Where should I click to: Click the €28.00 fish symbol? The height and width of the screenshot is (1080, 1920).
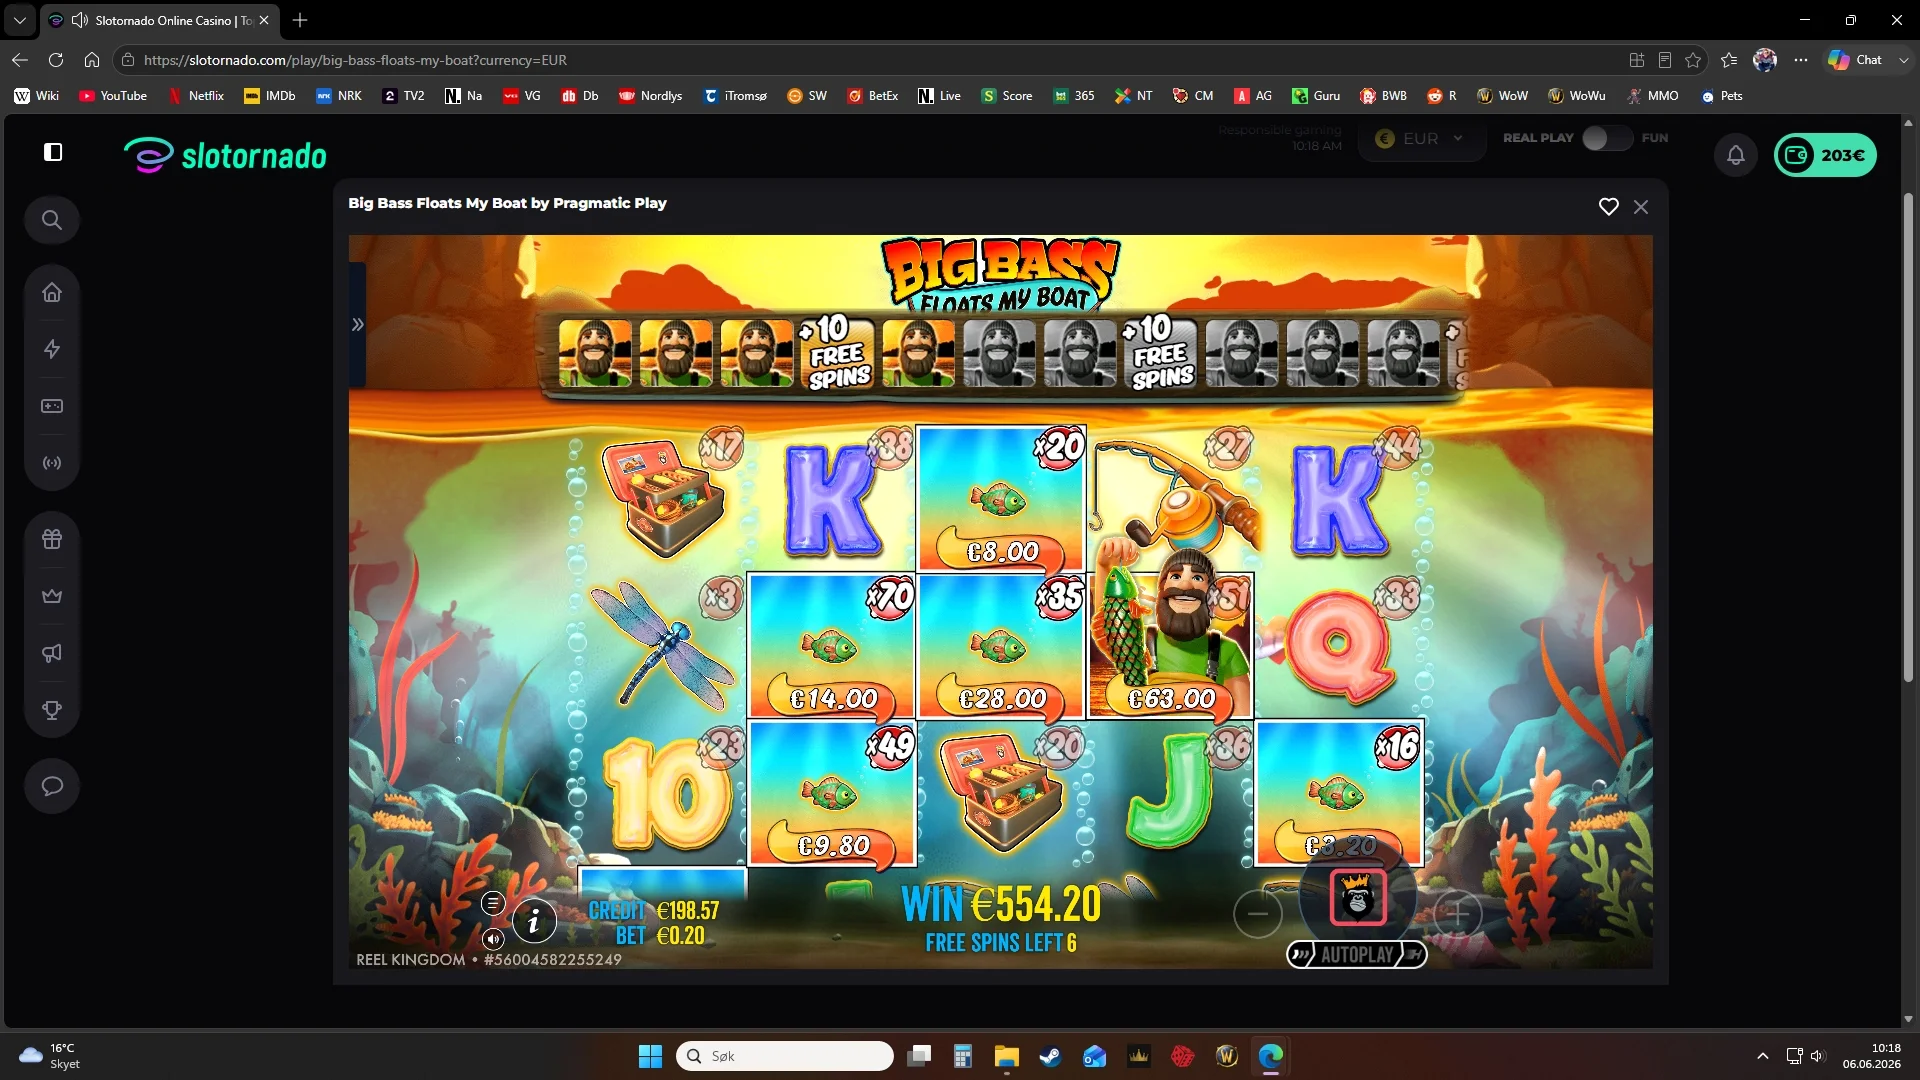coord(1001,645)
